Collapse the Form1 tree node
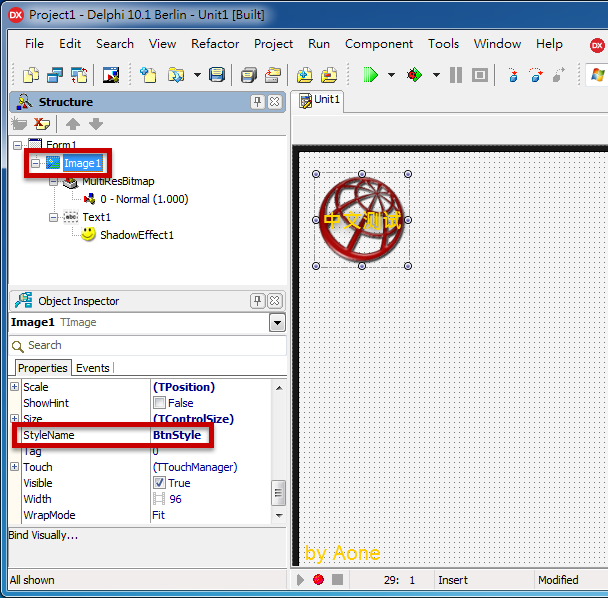The height and width of the screenshot is (598, 608). pyautogui.click(x=17, y=145)
